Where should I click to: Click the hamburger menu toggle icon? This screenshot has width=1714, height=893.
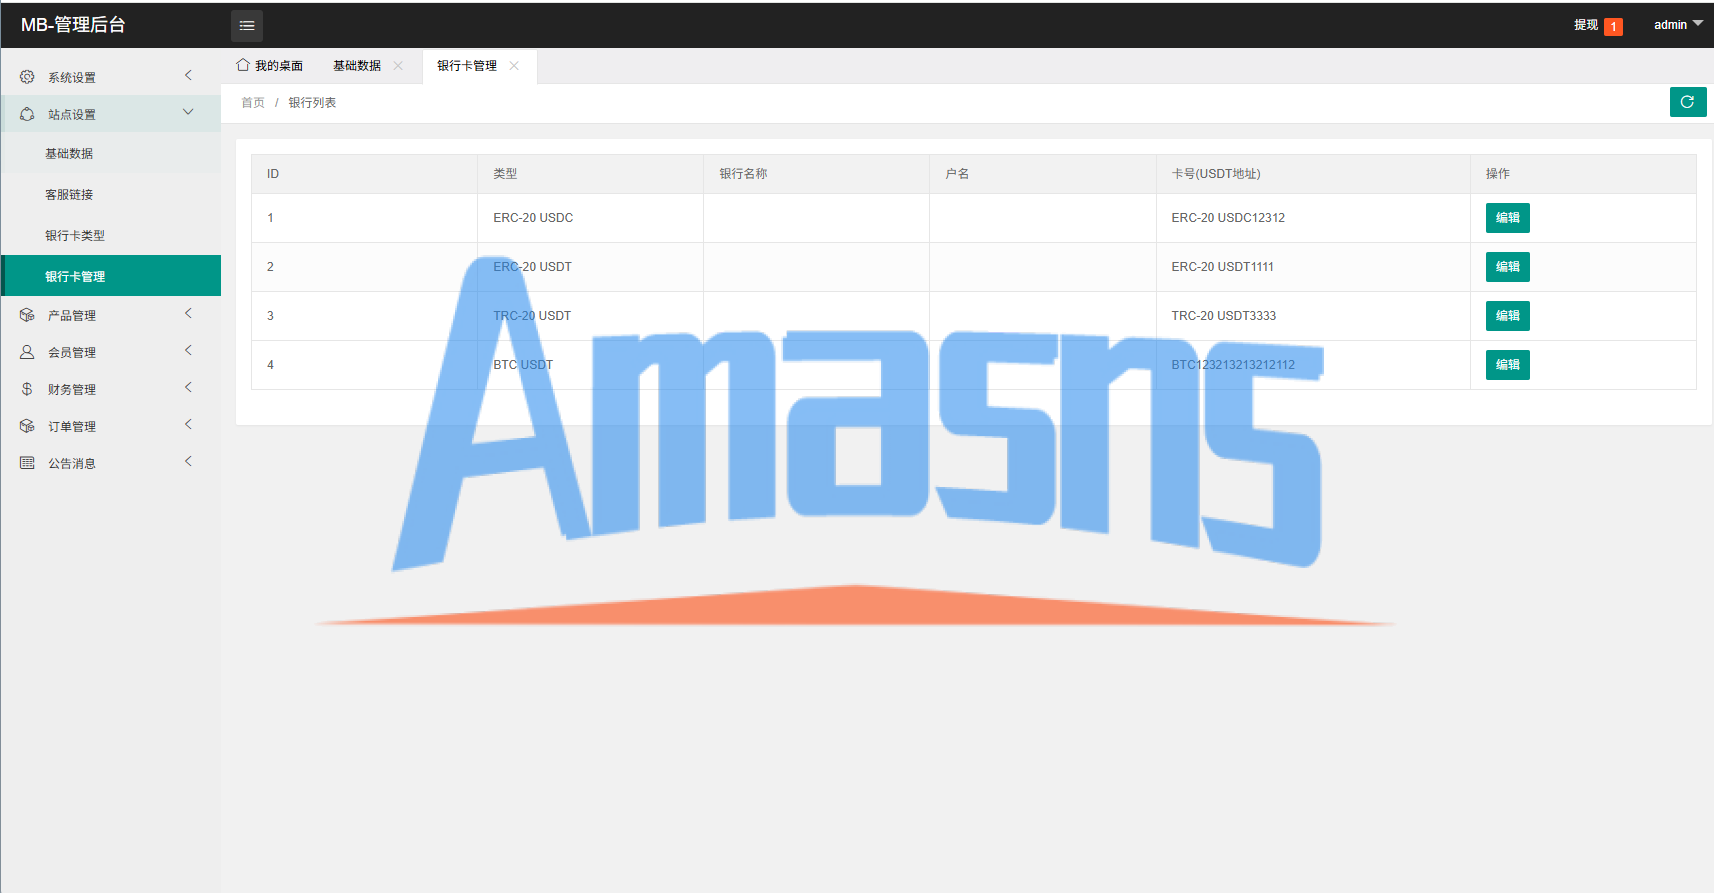[247, 26]
